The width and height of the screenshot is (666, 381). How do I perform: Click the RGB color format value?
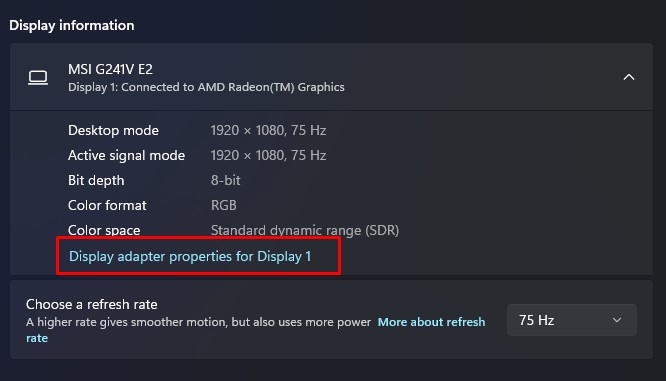[x=223, y=206]
